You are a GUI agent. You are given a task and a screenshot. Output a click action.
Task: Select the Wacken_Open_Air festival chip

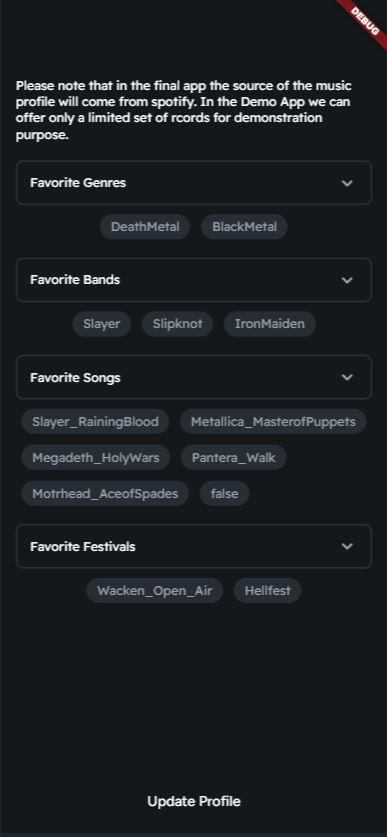[155, 591]
